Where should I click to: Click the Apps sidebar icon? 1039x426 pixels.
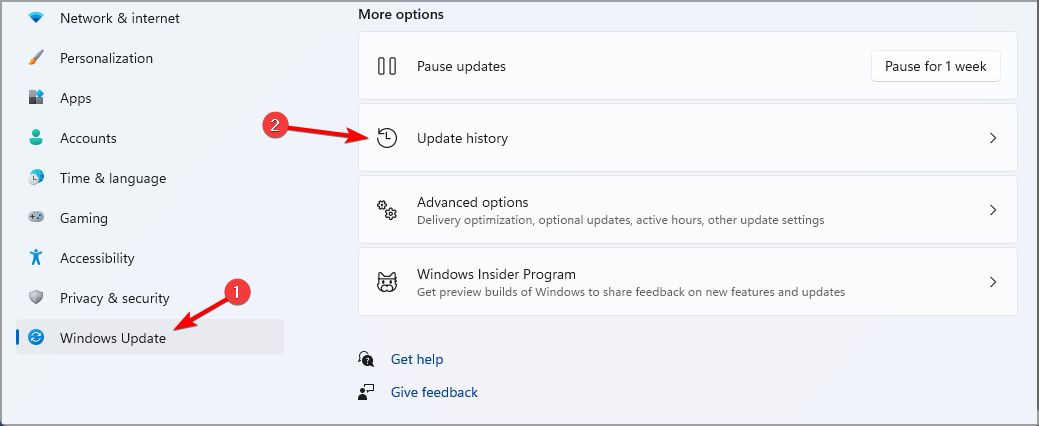[36, 98]
